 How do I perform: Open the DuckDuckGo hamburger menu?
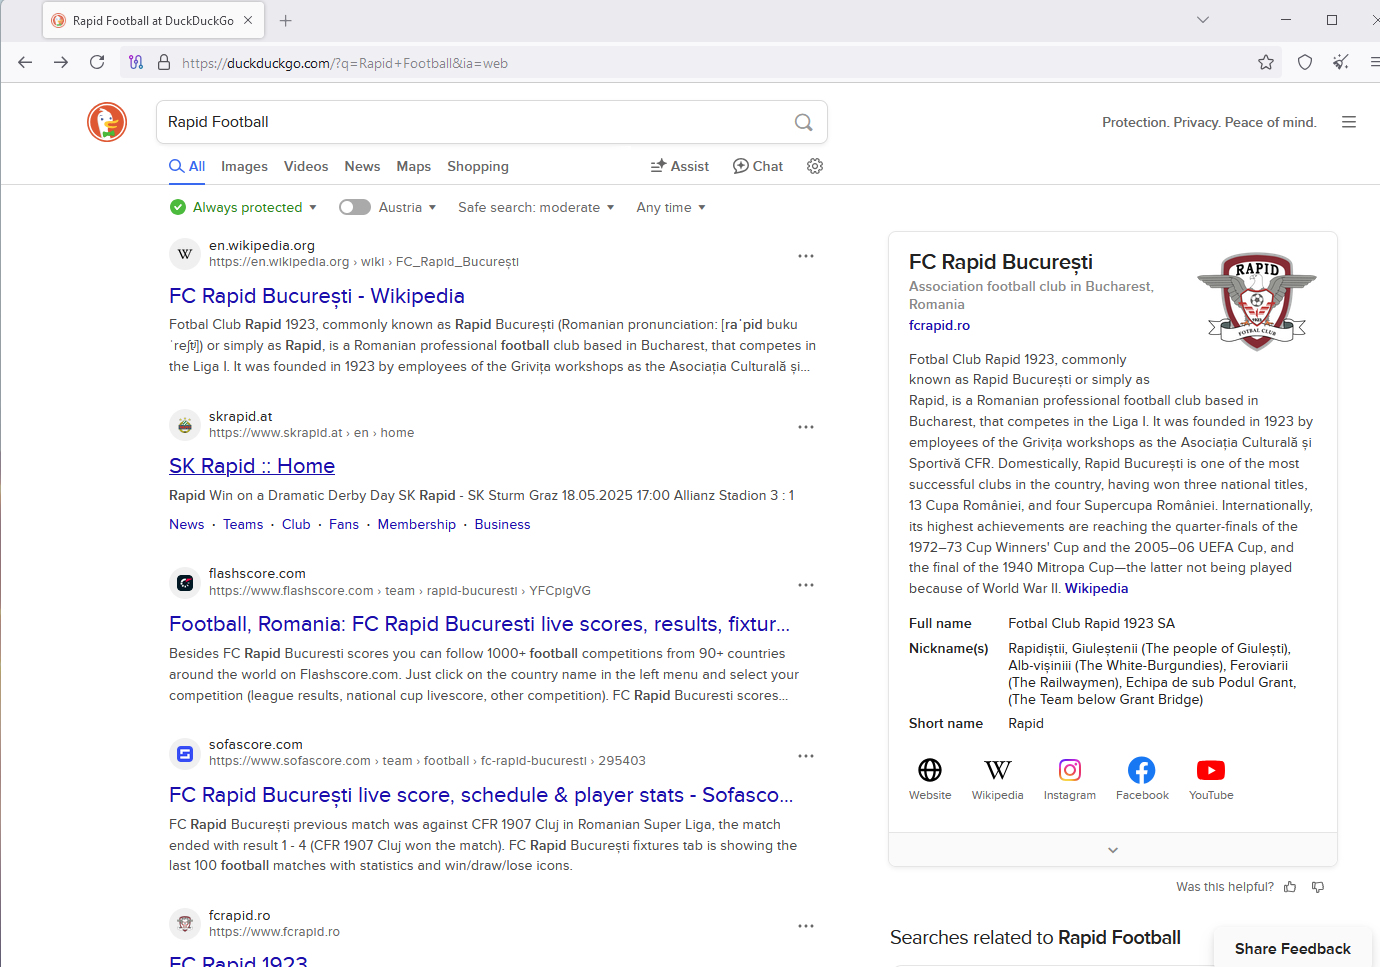pos(1349,122)
